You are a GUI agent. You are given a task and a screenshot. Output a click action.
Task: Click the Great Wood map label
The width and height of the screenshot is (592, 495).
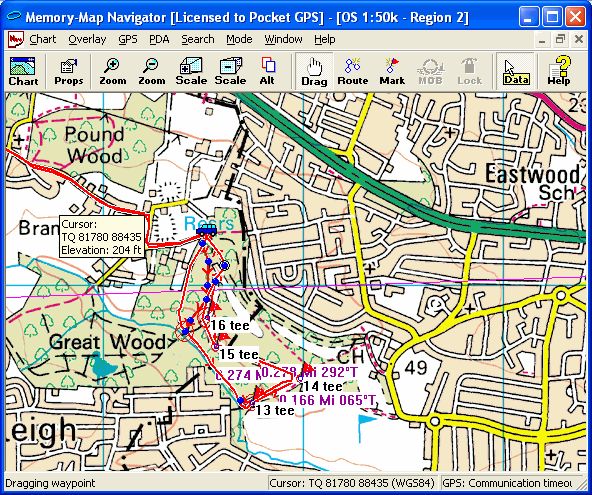(x=107, y=342)
